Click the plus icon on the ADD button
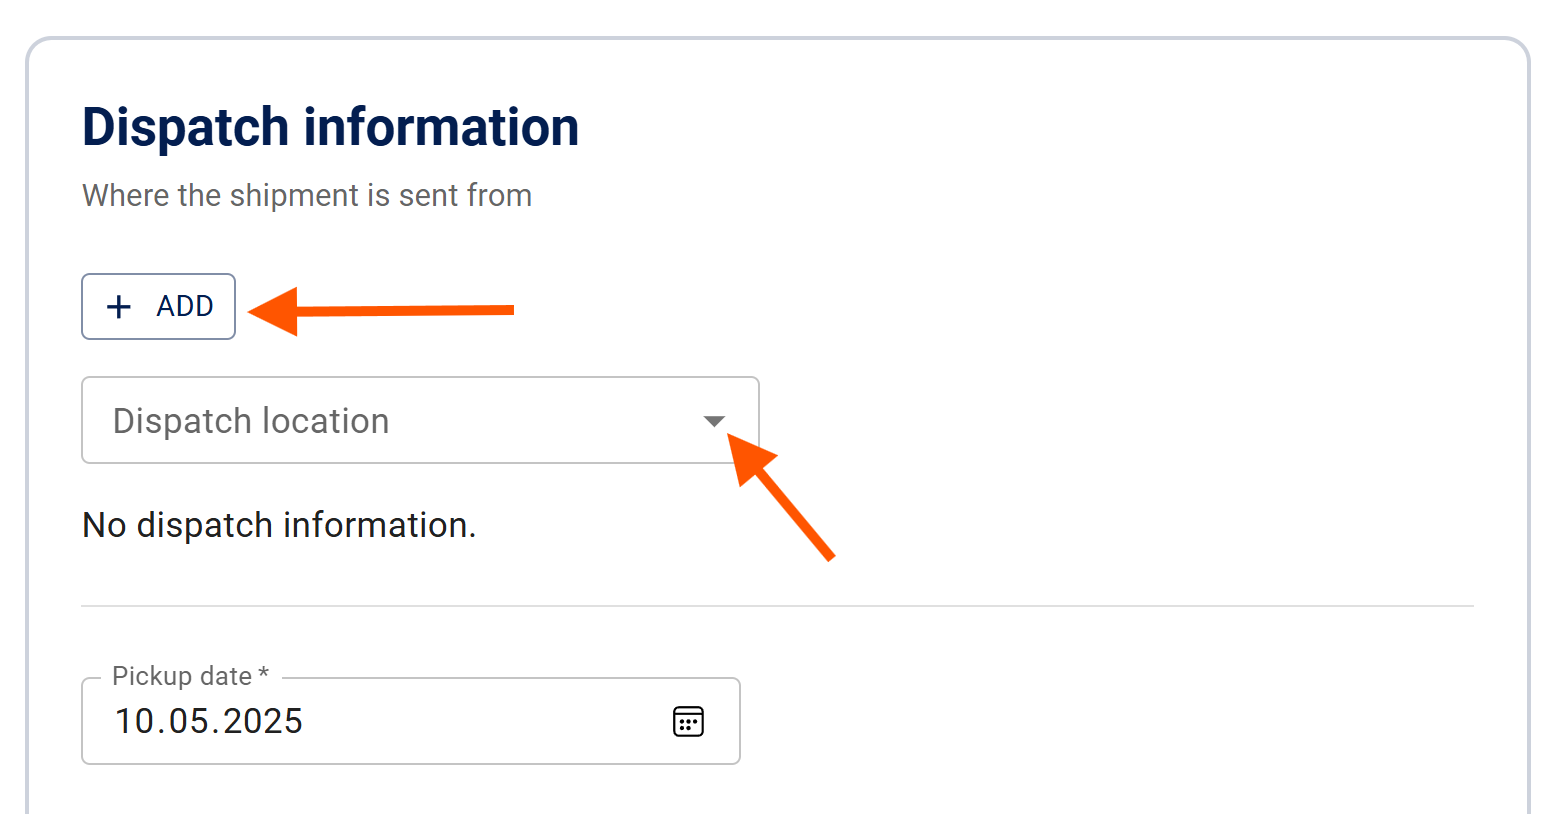 119,306
